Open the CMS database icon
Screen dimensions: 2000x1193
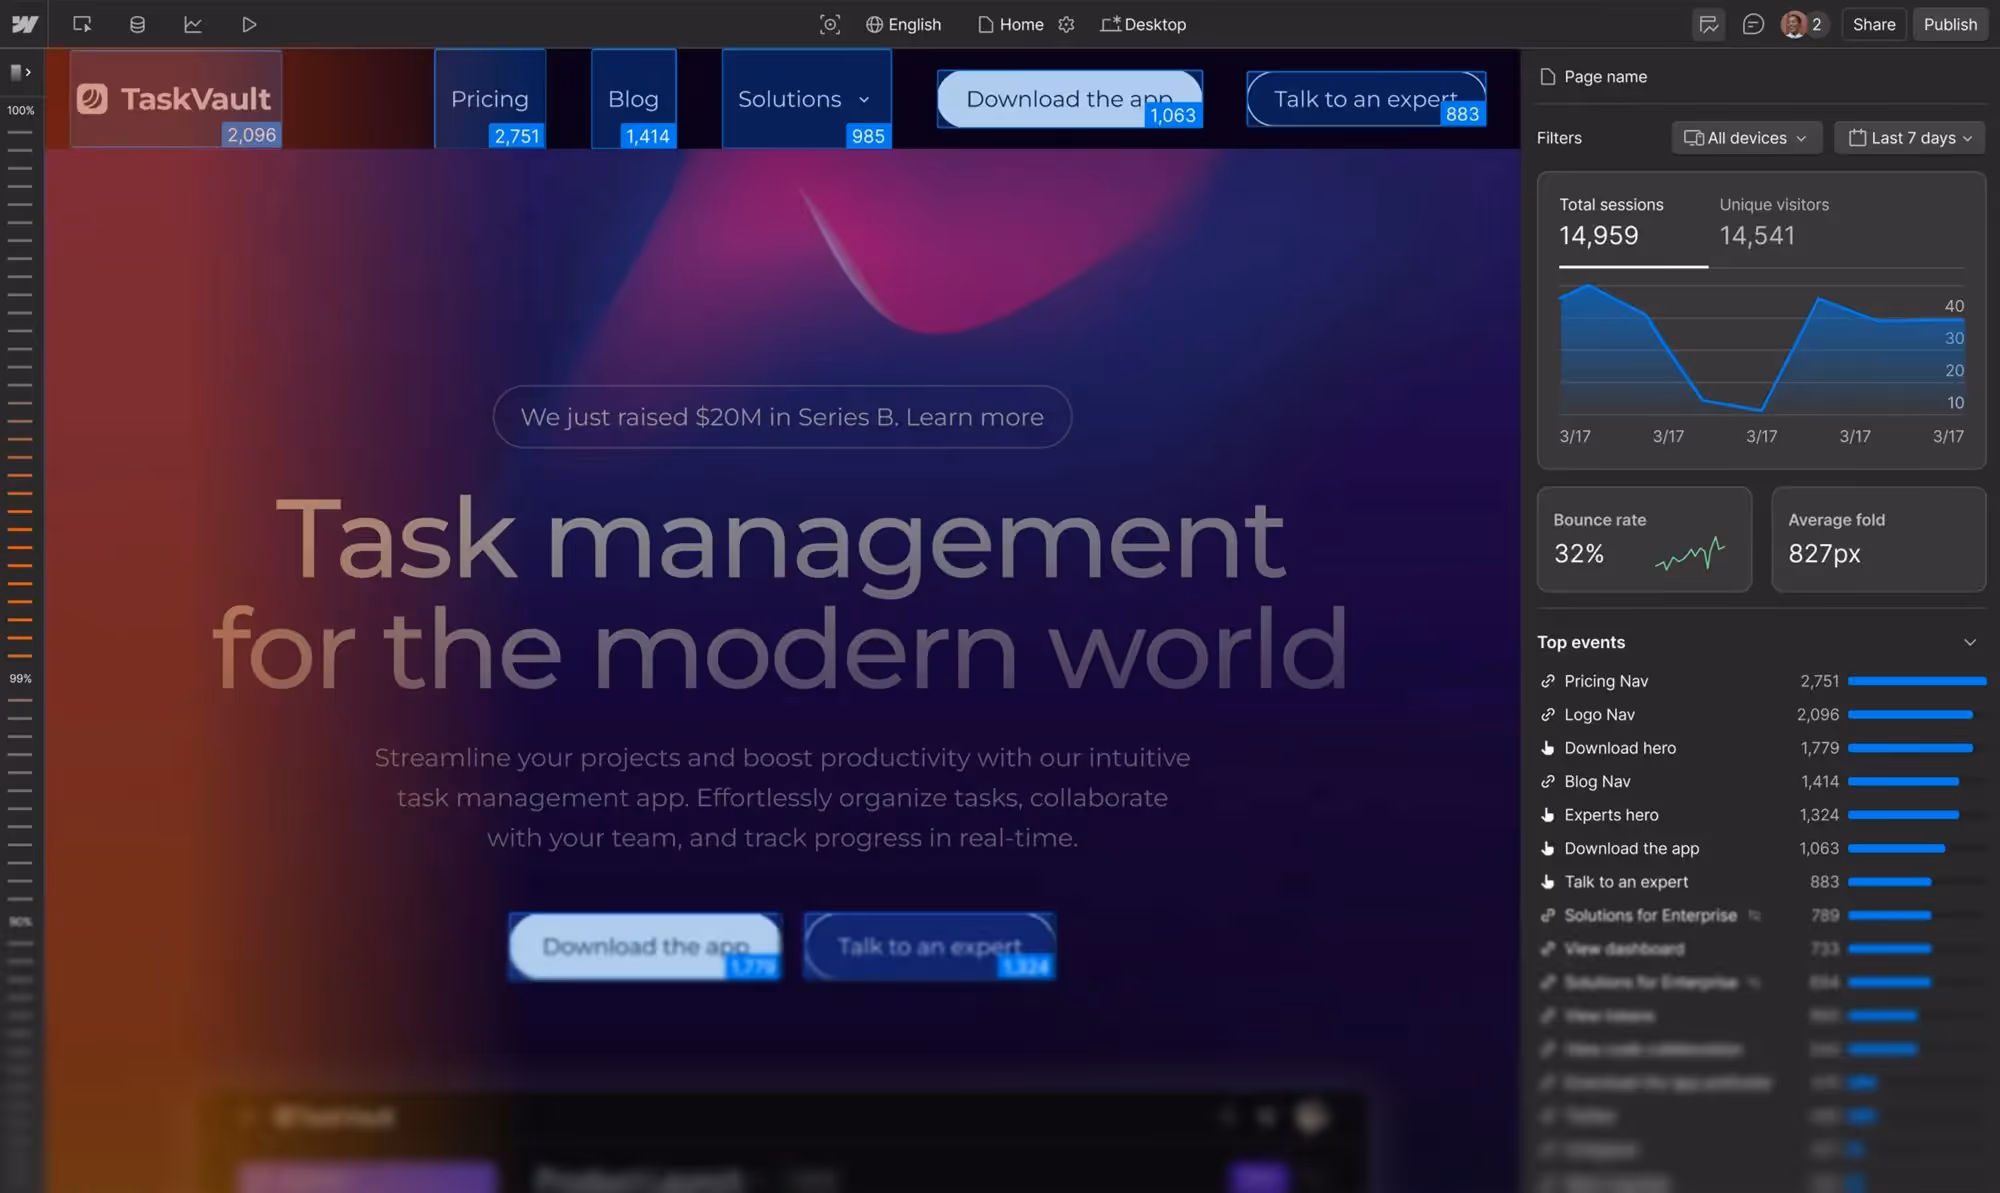click(137, 24)
